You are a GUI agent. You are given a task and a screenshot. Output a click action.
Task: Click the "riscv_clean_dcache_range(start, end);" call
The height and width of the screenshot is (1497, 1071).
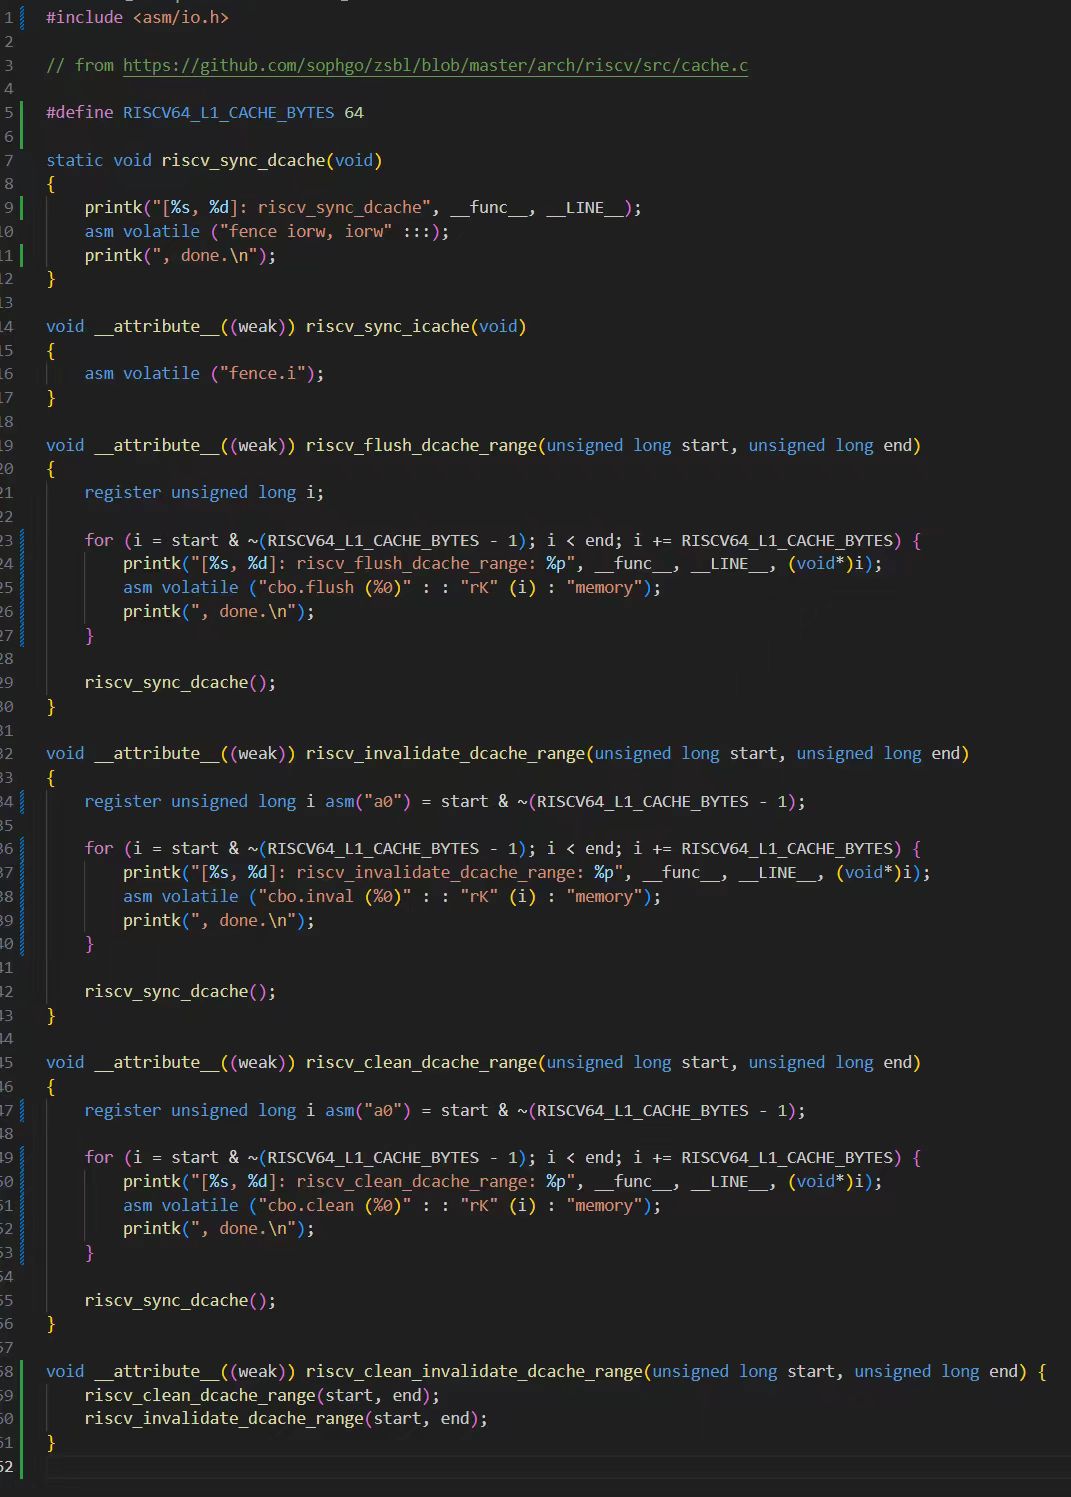coord(262,1395)
